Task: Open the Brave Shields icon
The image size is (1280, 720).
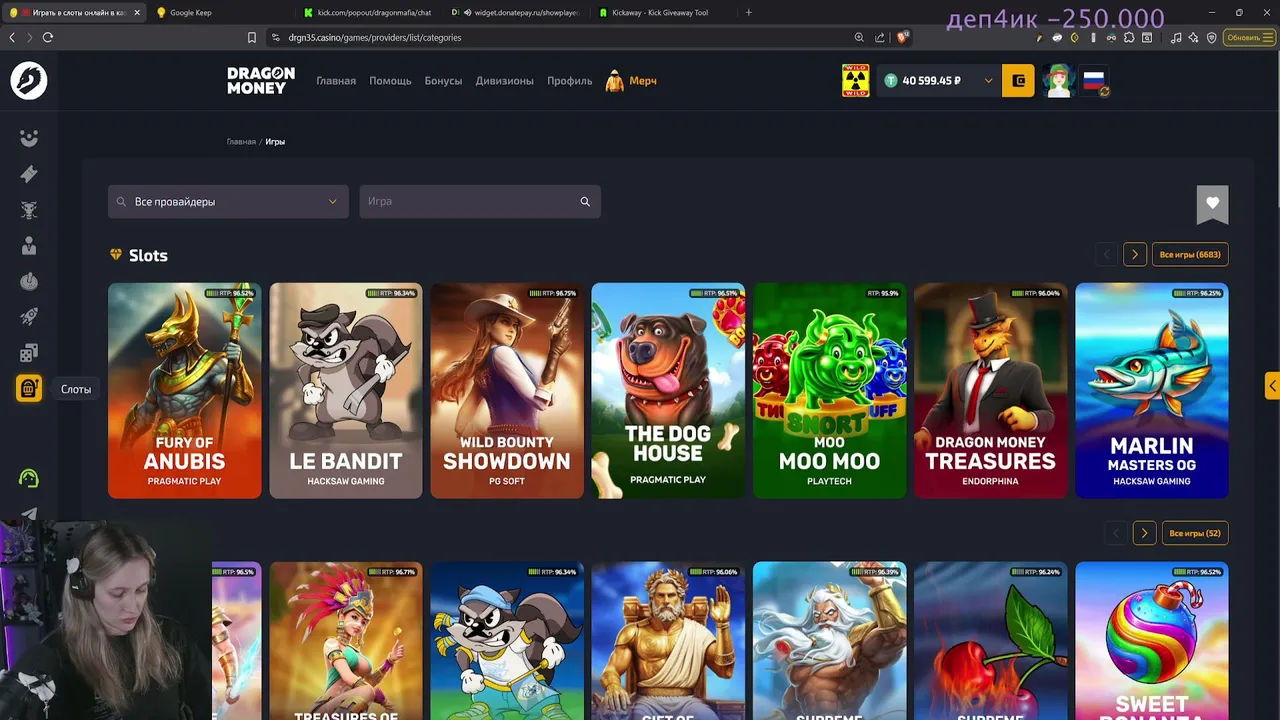Action: (x=902, y=37)
